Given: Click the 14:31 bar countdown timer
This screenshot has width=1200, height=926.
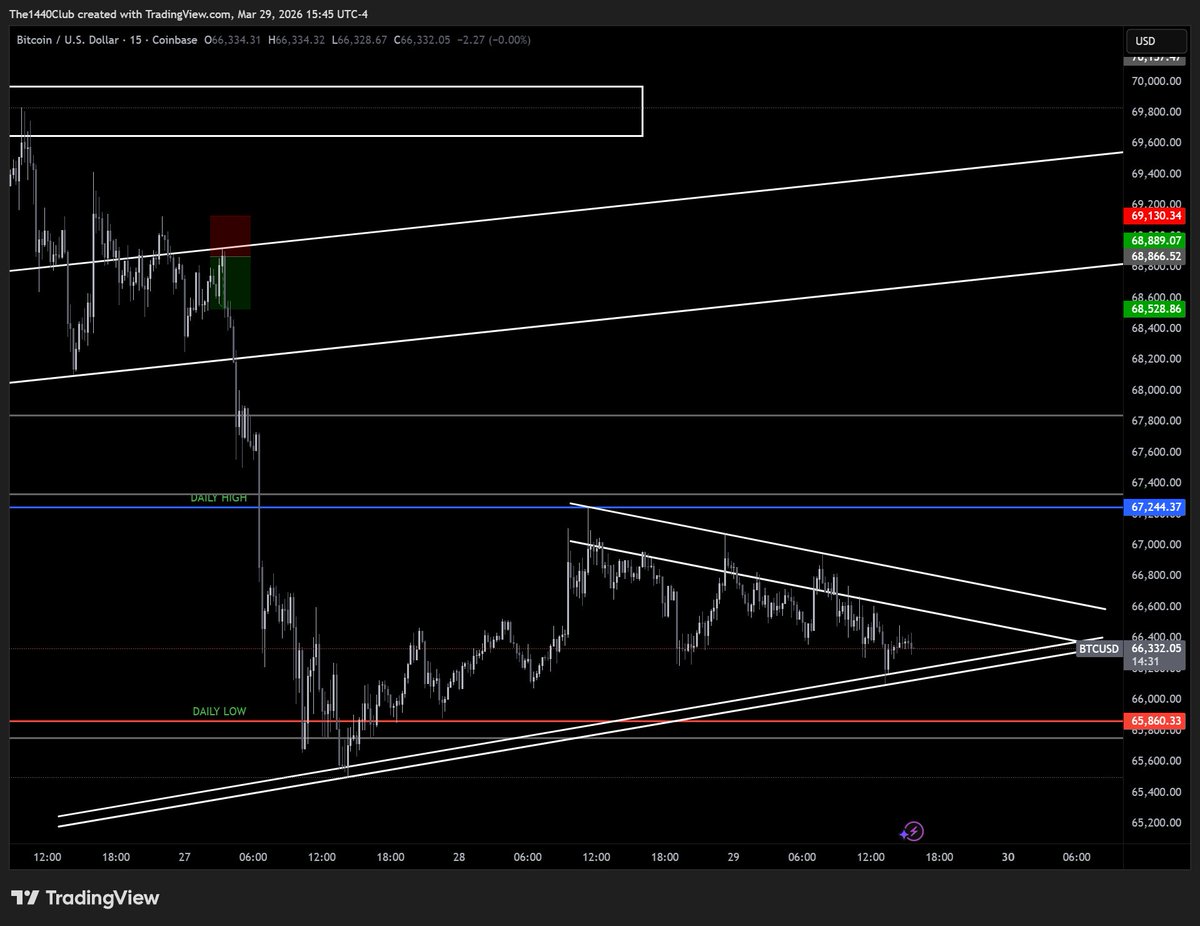Looking at the screenshot, I should [x=1146, y=661].
